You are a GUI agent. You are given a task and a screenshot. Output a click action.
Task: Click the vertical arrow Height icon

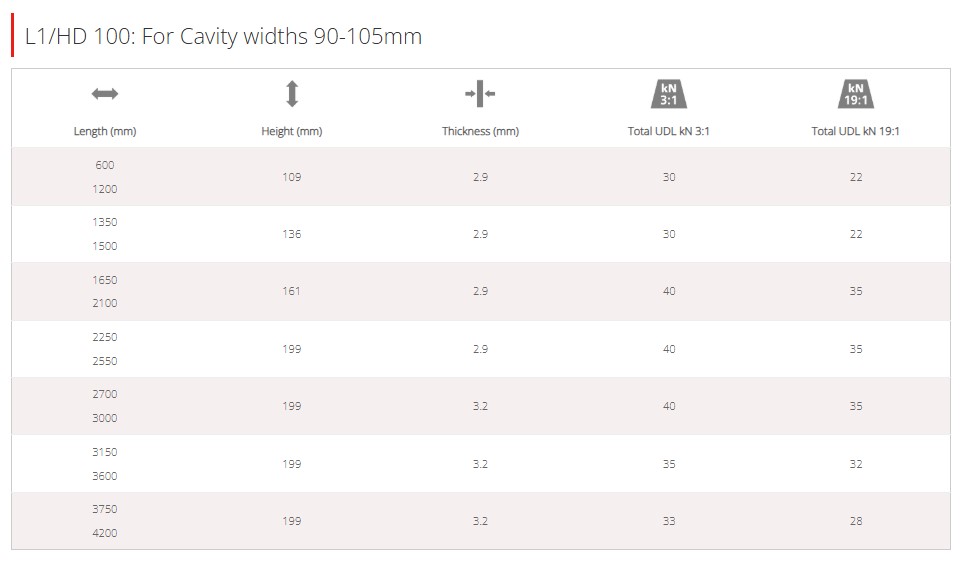tap(292, 94)
